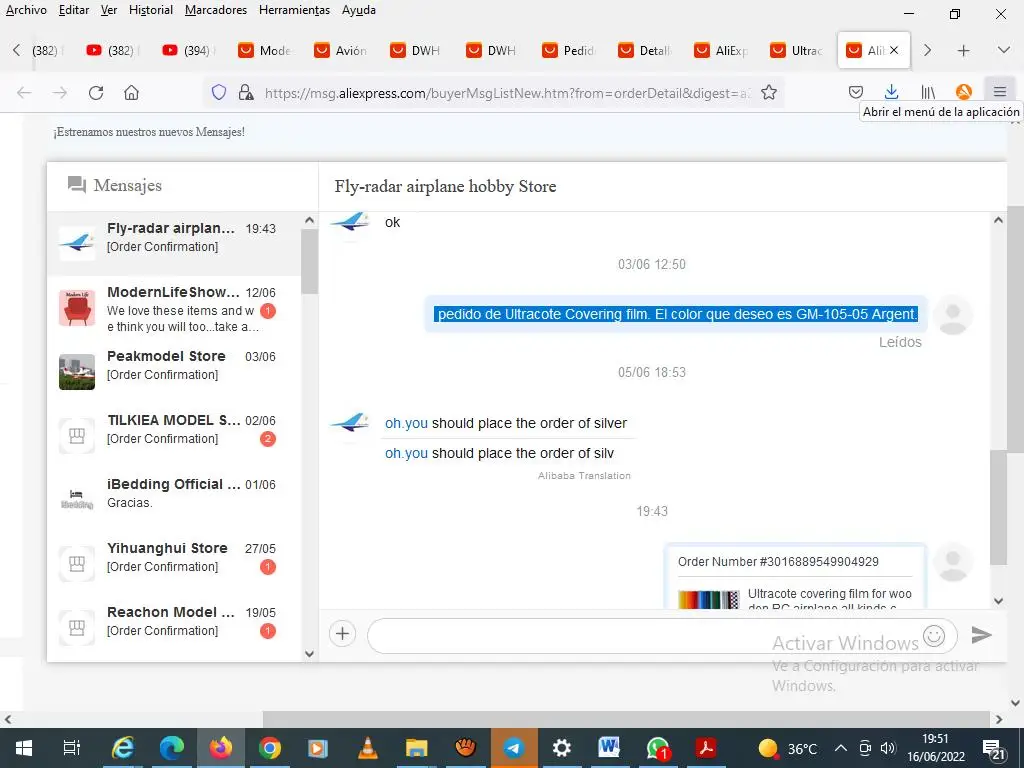Open the notification center icon
Viewport: 1024px width, 768px height.
pyautogui.click(x=993, y=749)
